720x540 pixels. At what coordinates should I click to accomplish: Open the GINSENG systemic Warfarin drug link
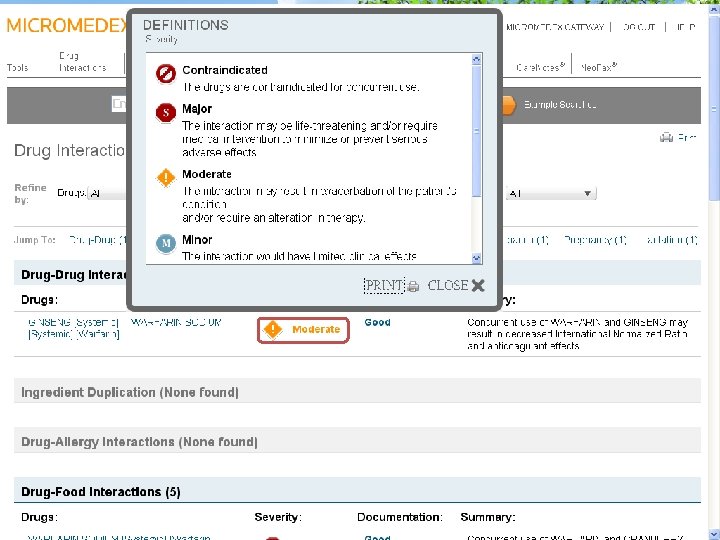pos(73,328)
